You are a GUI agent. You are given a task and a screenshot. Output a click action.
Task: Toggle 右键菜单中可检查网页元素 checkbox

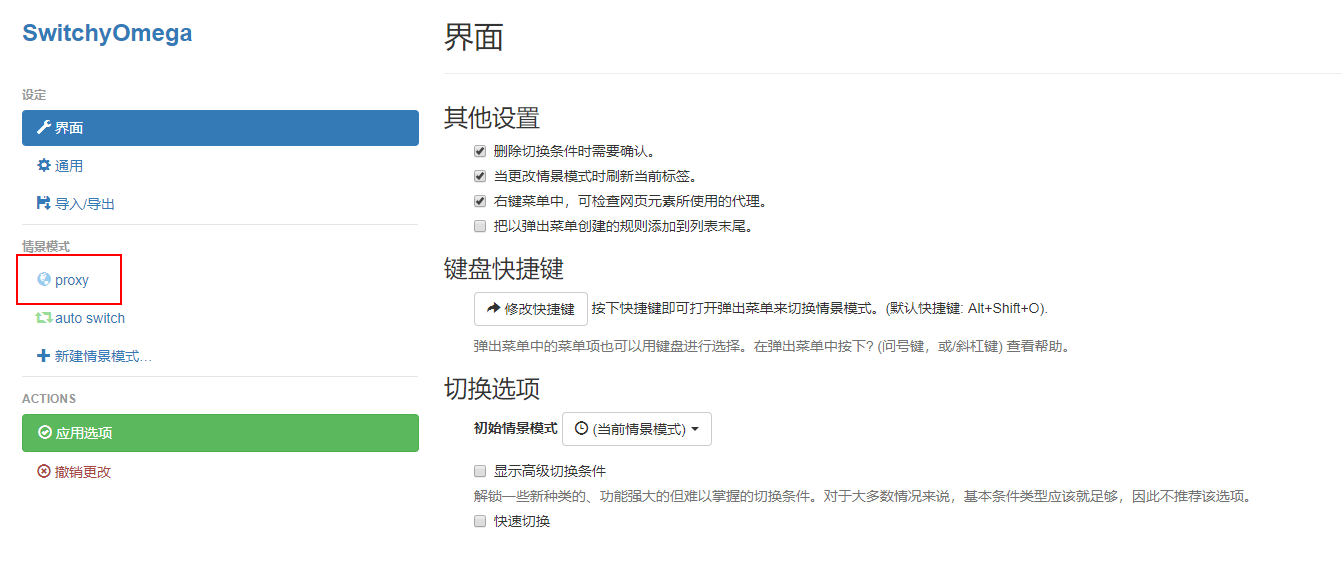(x=480, y=201)
